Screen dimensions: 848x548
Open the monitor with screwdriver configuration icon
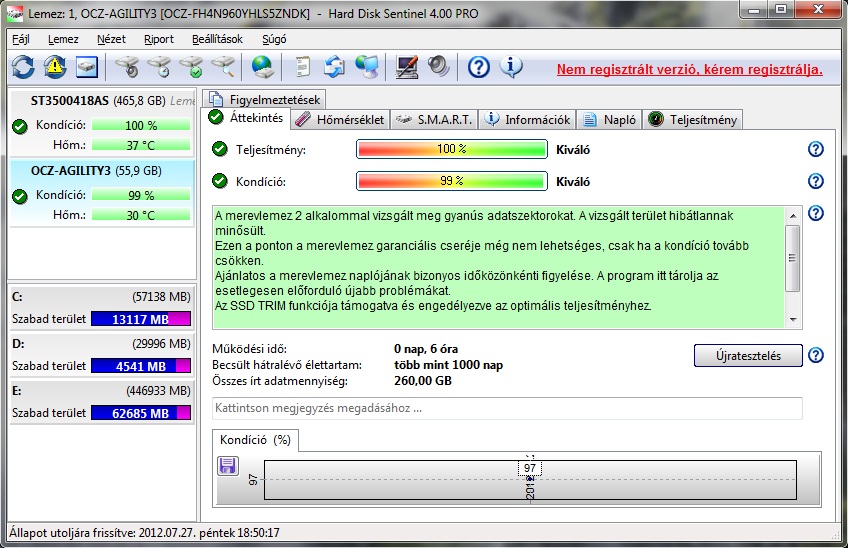point(406,67)
